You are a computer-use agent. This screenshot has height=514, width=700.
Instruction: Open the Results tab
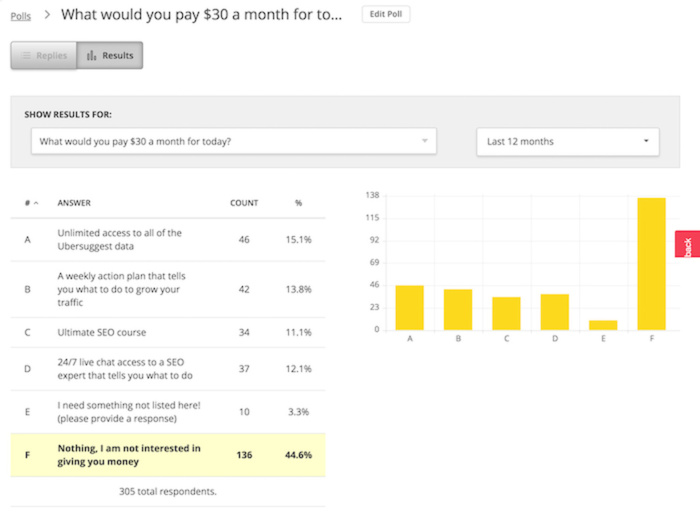(x=110, y=56)
